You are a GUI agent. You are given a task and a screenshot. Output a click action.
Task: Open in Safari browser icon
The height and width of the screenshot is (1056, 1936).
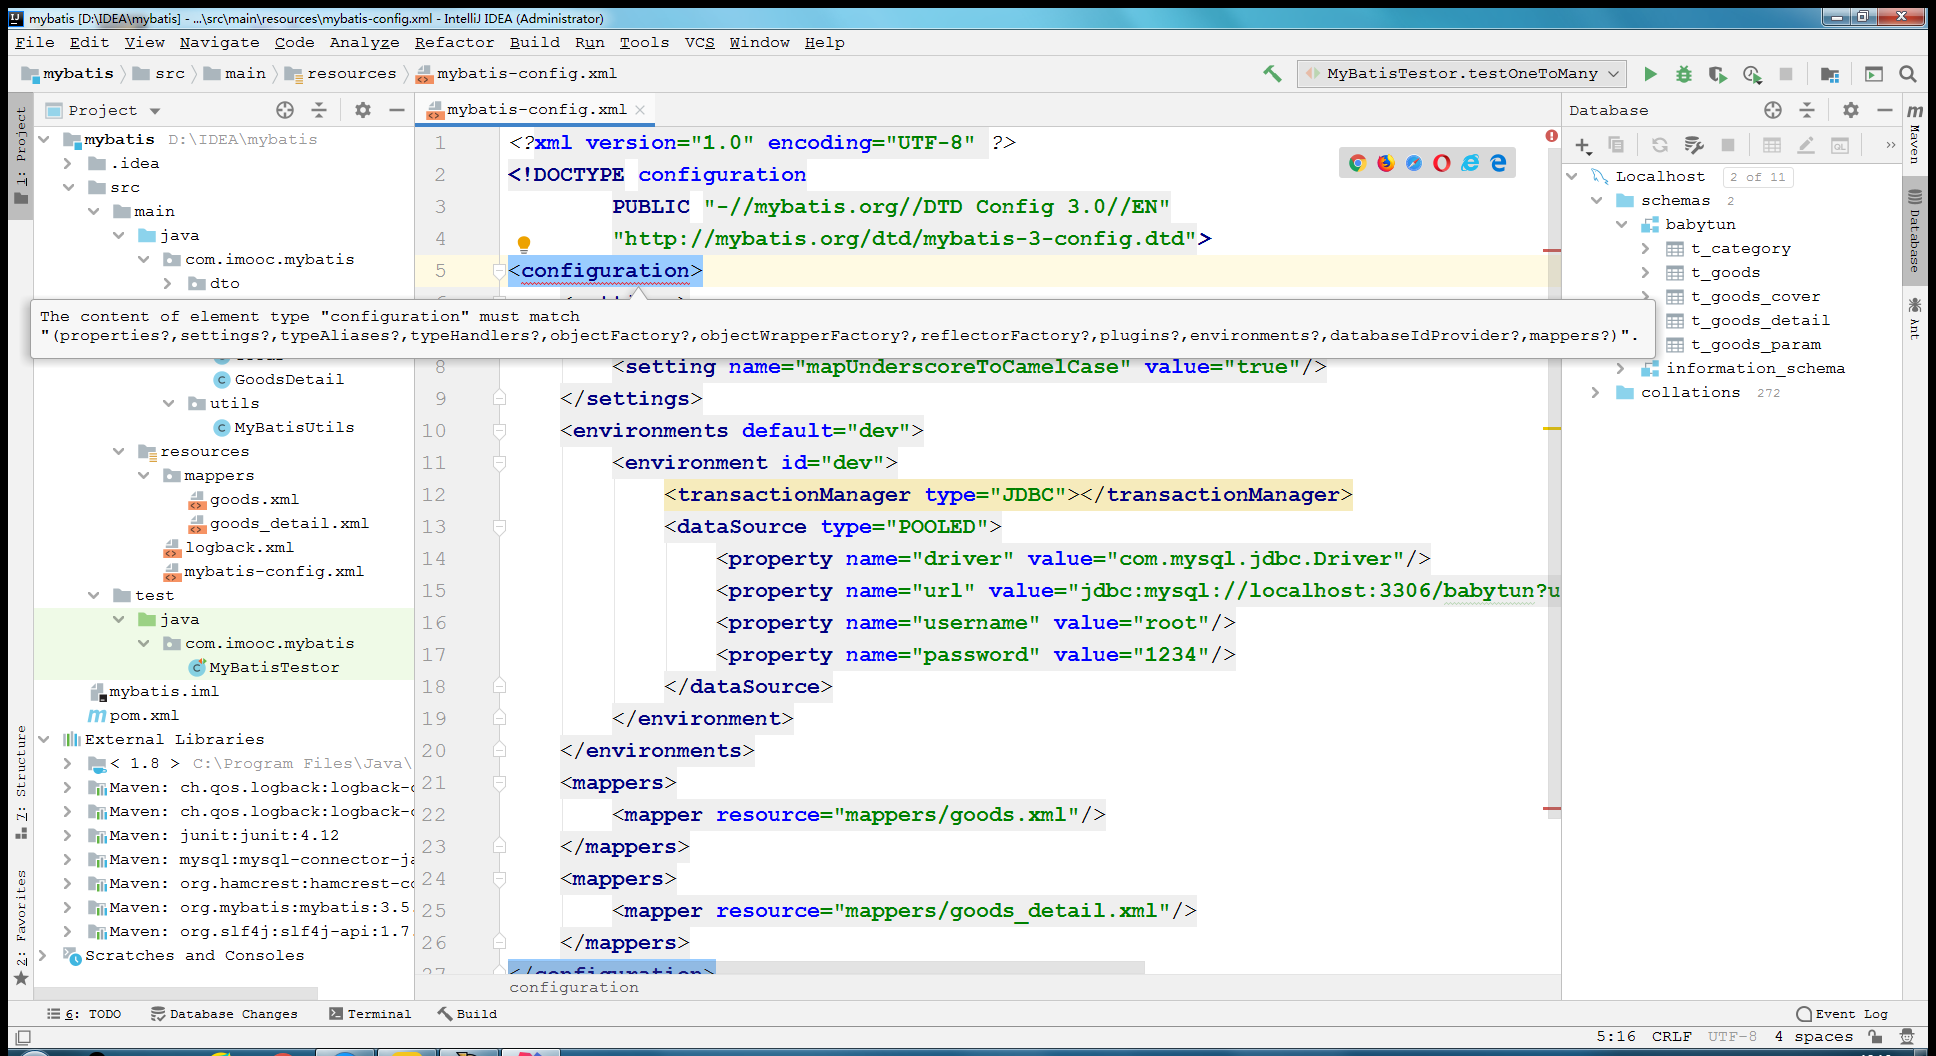[x=1413, y=163]
